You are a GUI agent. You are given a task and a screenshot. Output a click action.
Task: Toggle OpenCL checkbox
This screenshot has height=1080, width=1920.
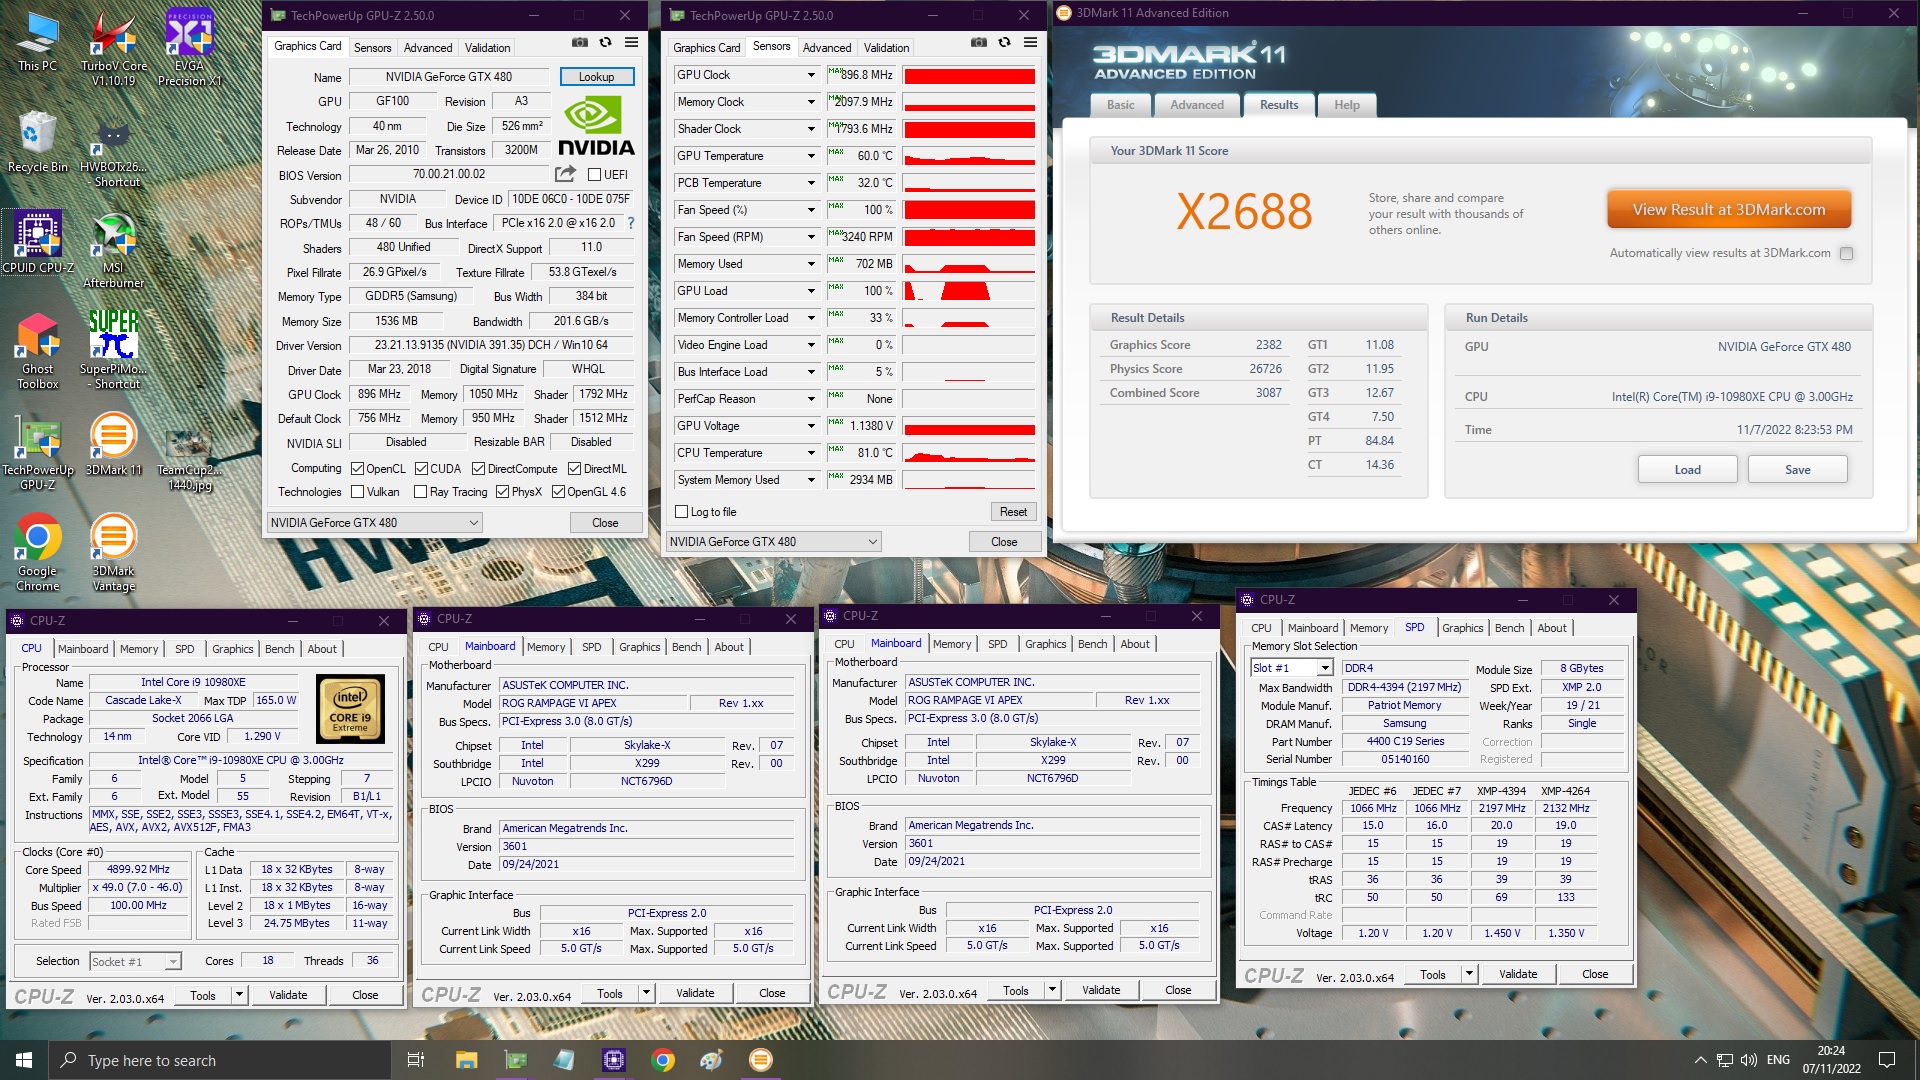[x=358, y=469]
